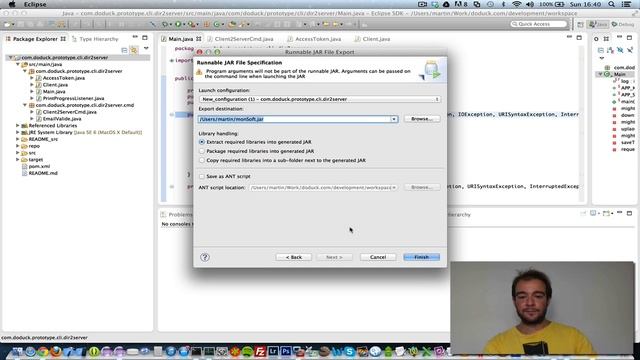Collapse the Main class in Outline
The width and height of the screenshot is (640, 360).
pos(600,74)
